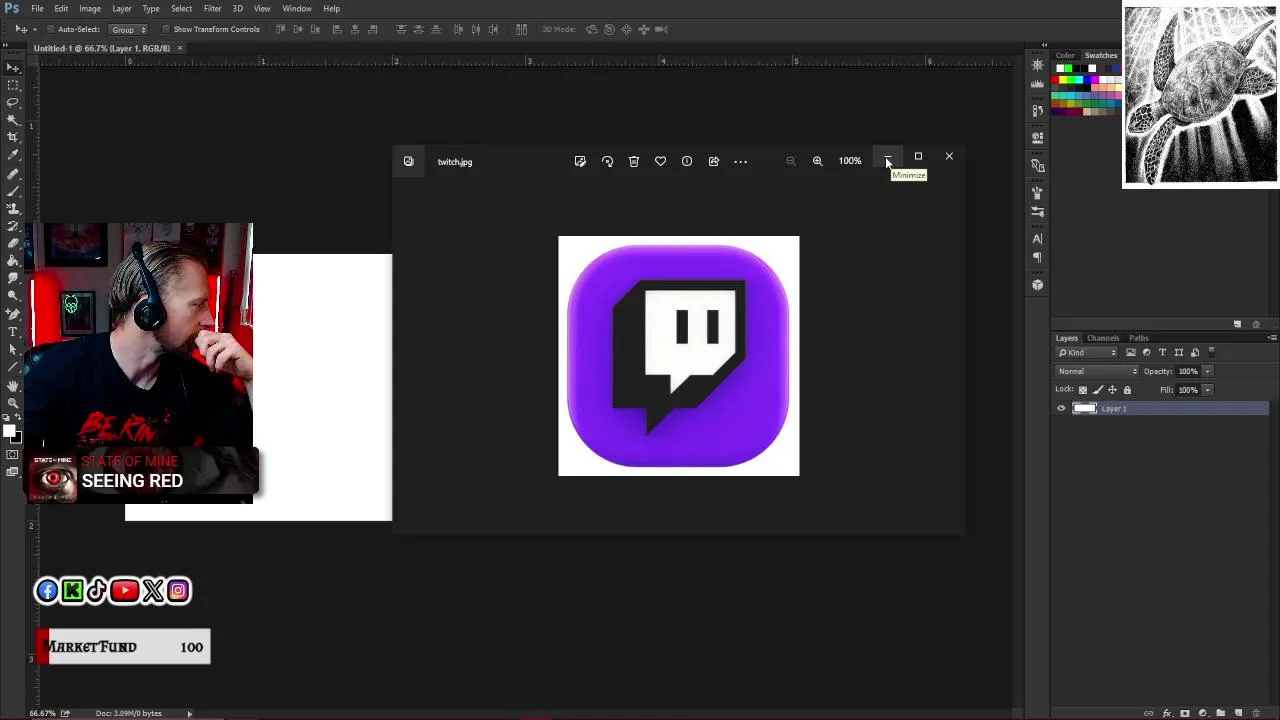Select the Hand tool
This screenshot has width=1280, height=720.
tap(13, 385)
